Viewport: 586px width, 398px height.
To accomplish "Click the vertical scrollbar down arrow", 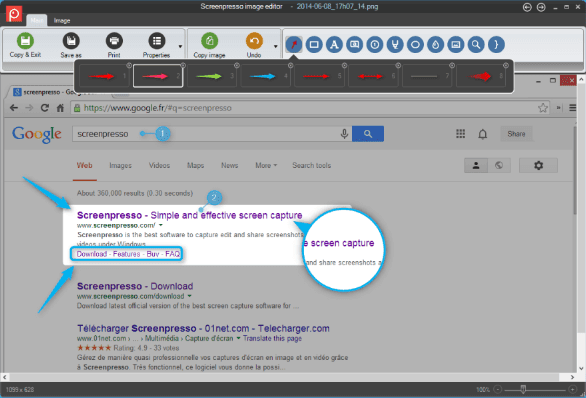I will [x=581, y=368].
